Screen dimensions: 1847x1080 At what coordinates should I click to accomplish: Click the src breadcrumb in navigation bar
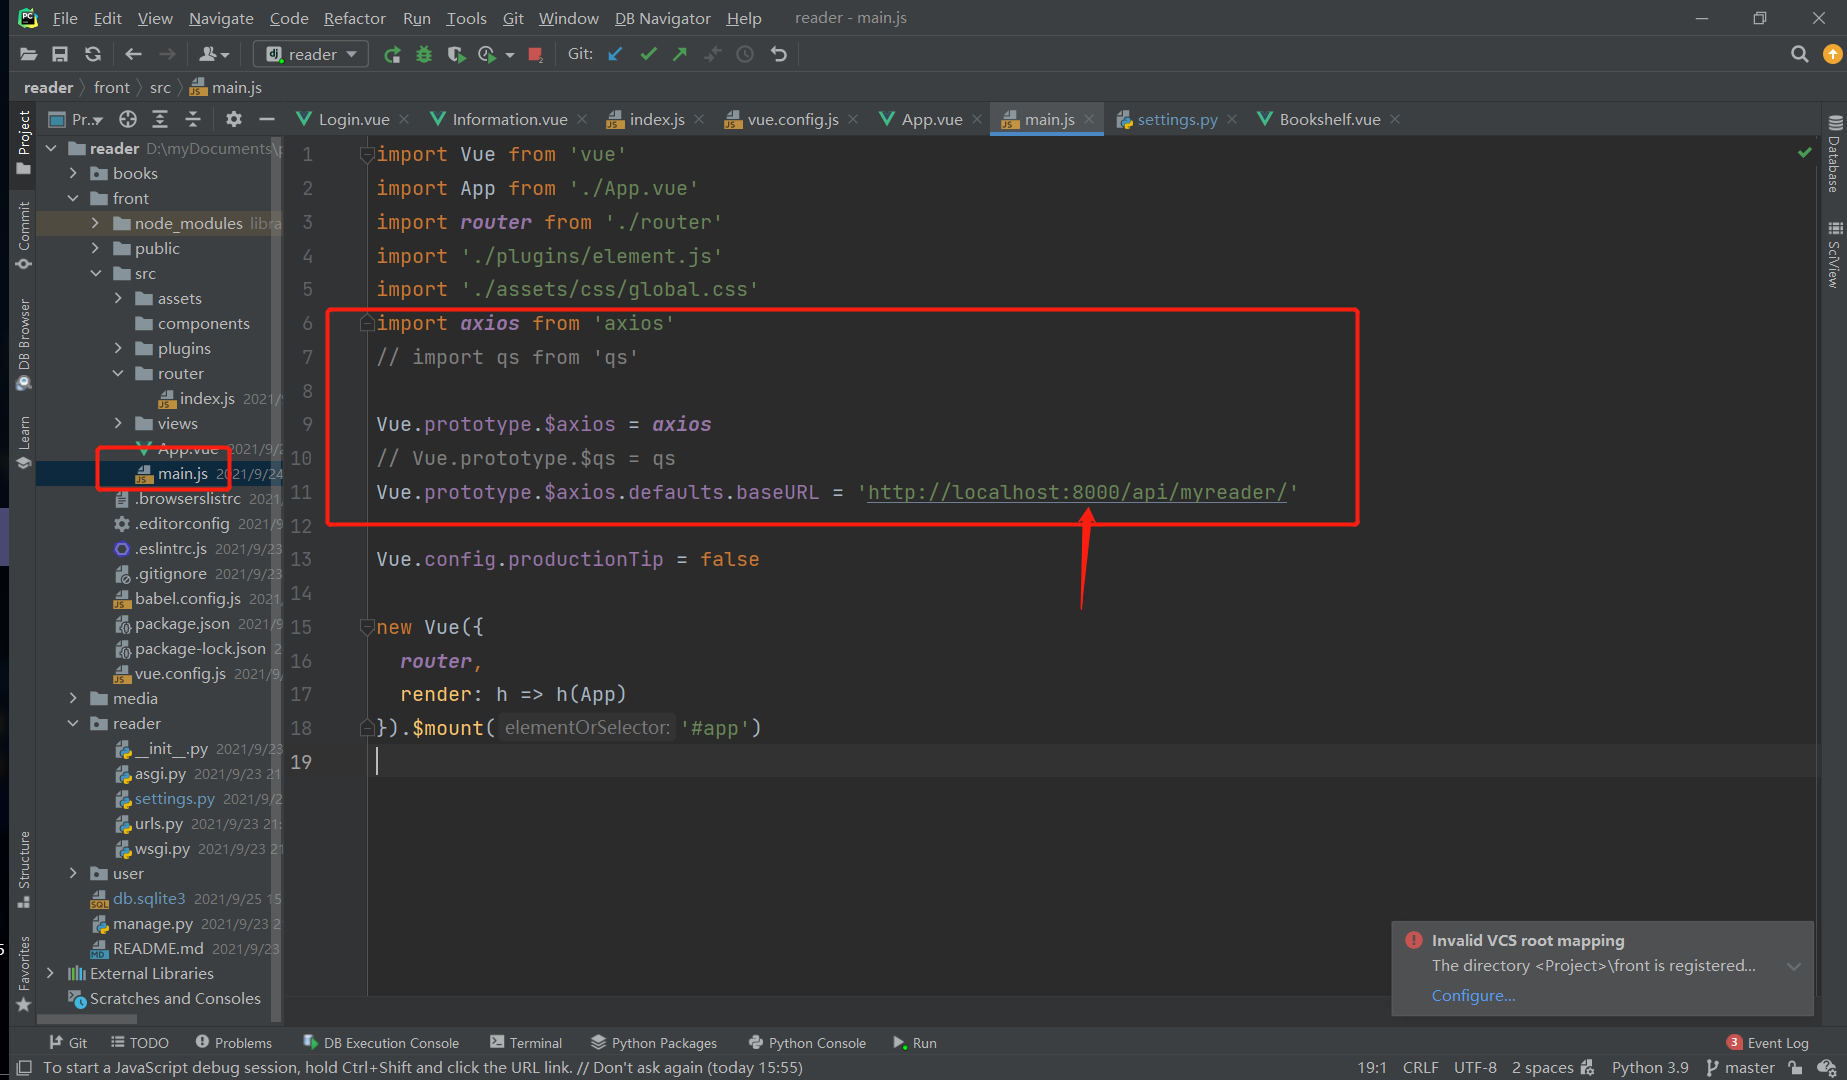click(160, 87)
